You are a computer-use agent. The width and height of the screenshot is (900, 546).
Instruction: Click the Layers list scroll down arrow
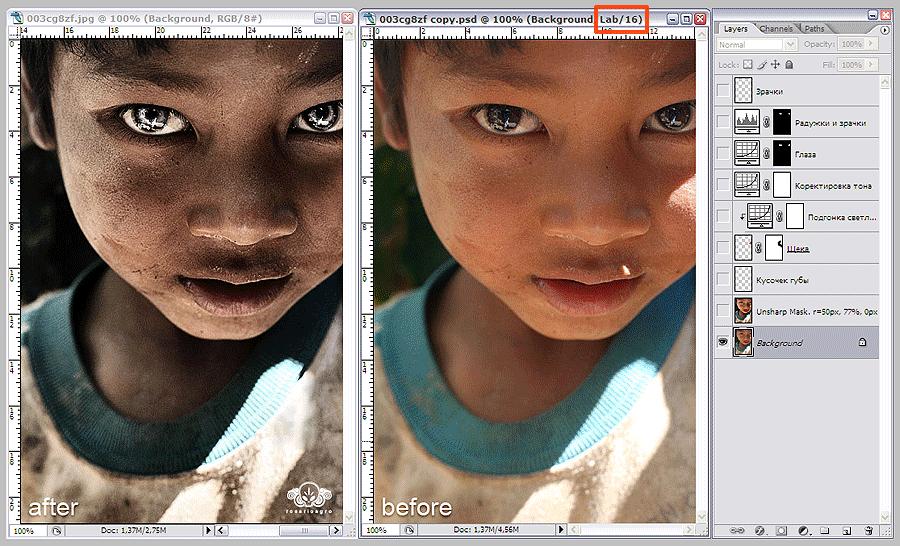point(885,516)
